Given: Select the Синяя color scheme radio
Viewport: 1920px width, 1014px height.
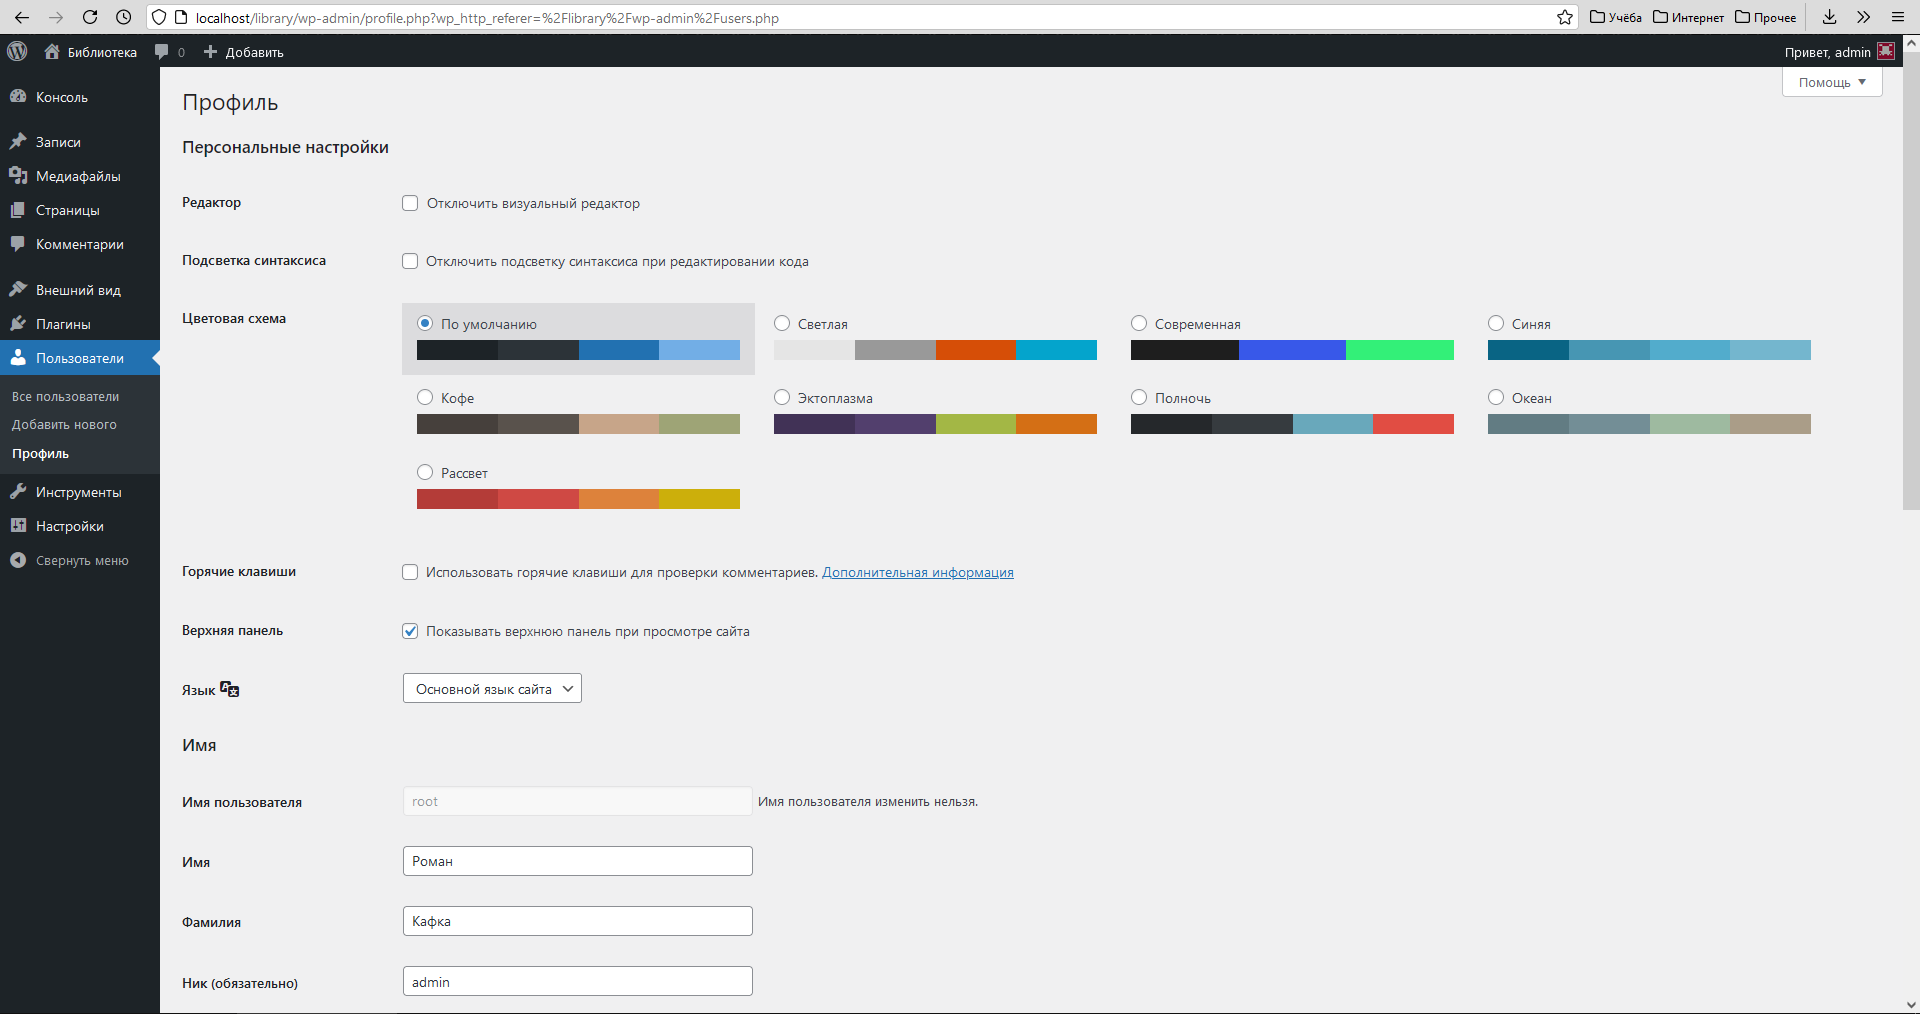Looking at the screenshot, I should coord(1496,323).
